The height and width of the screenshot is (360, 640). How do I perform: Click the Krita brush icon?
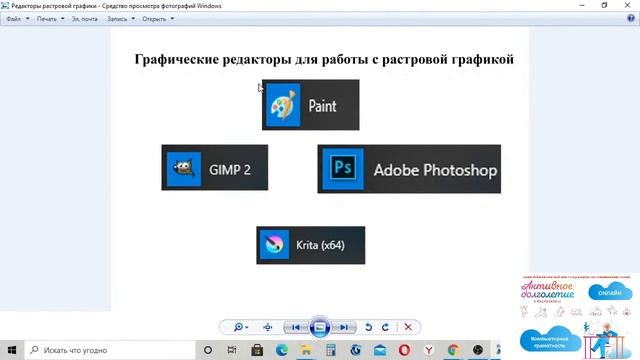pyautogui.click(x=274, y=245)
